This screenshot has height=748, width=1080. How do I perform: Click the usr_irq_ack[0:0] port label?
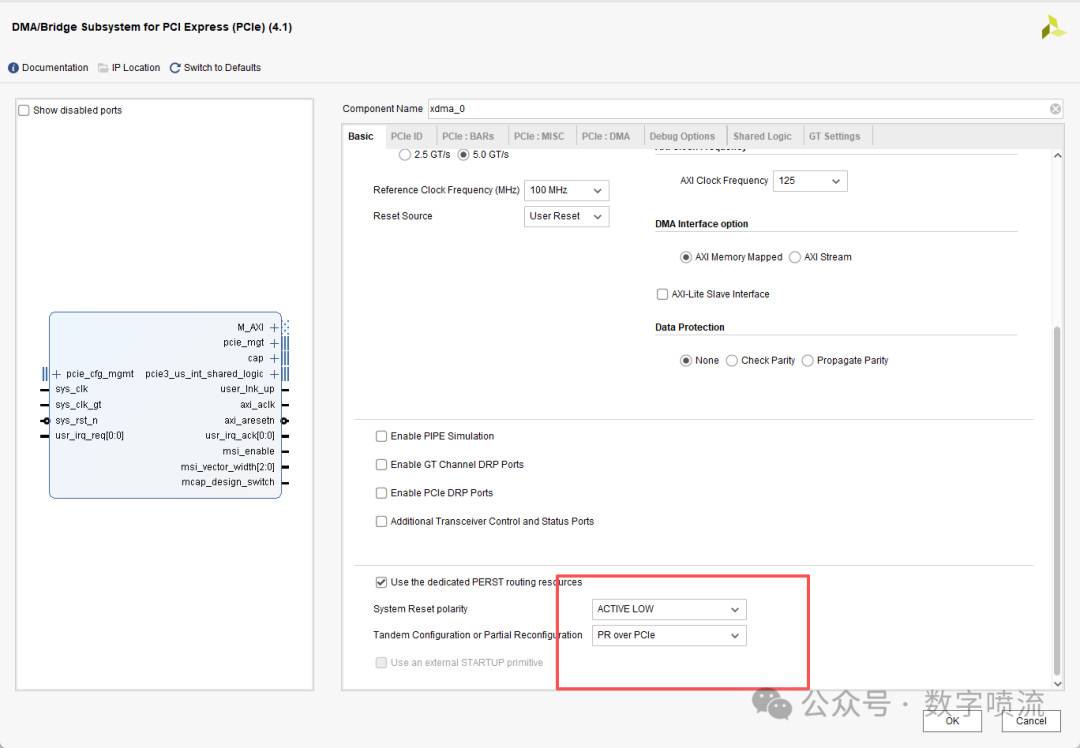(x=240, y=436)
